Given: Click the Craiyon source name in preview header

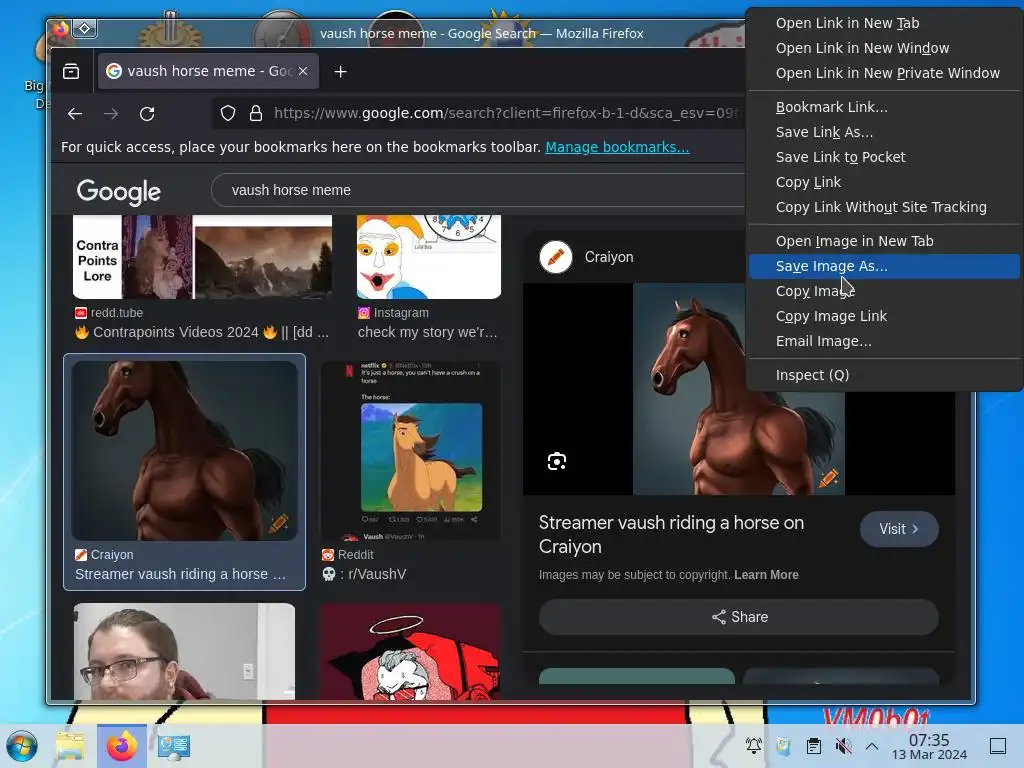Looking at the screenshot, I should pos(609,257).
